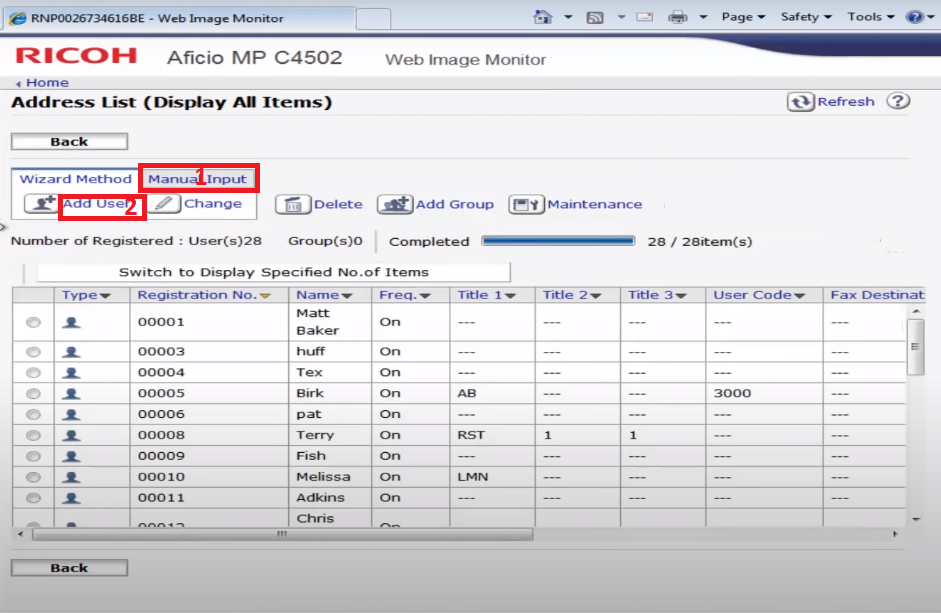The height and width of the screenshot is (613, 941).
Task: Click the Completed progress bar
Action: click(x=558, y=241)
